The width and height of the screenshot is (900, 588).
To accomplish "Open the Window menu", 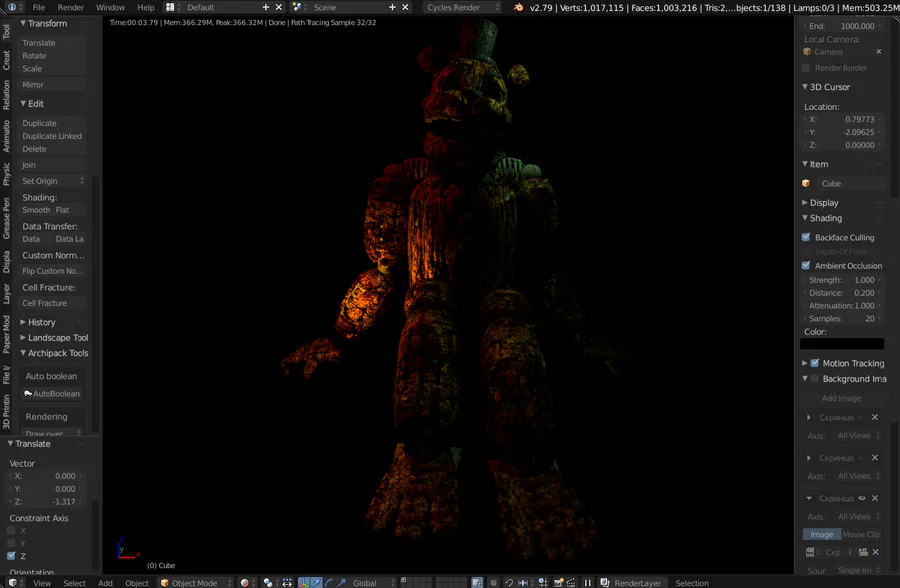I will (x=110, y=7).
